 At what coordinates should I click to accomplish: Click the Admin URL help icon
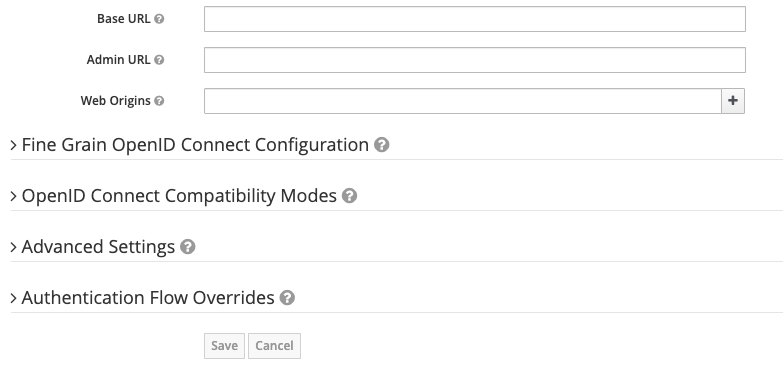(159, 60)
